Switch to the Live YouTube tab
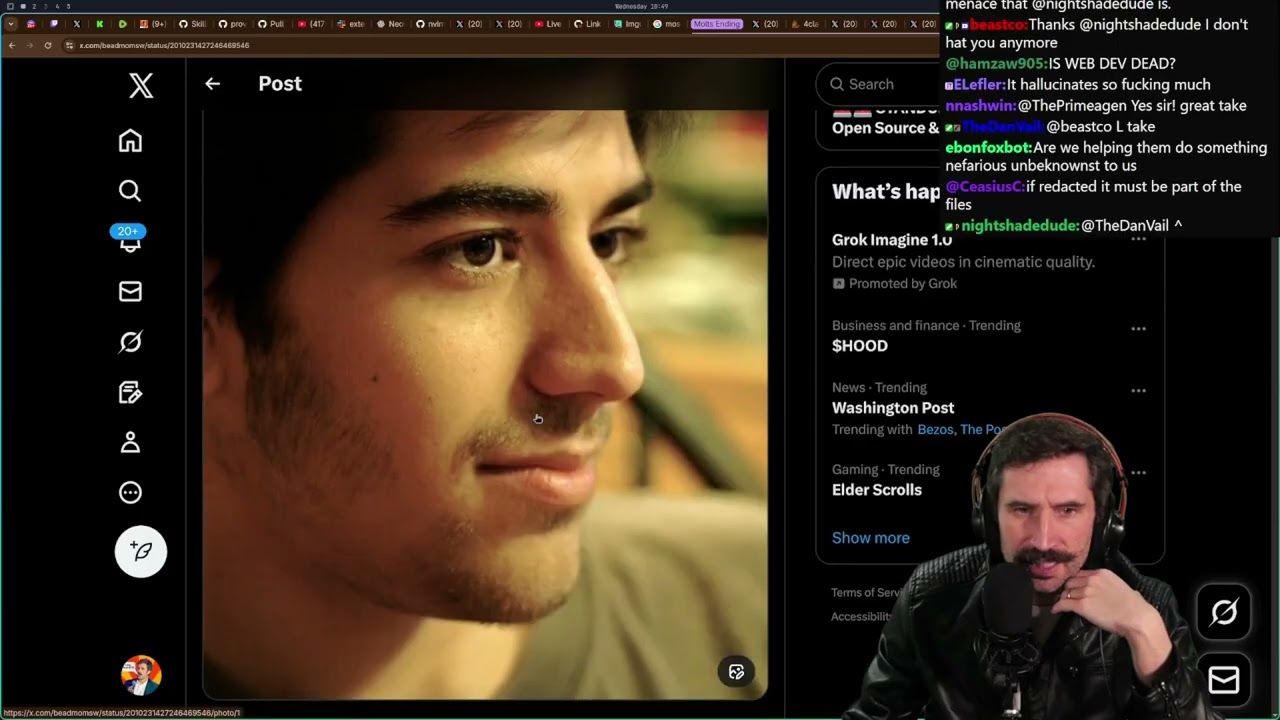 point(548,24)
